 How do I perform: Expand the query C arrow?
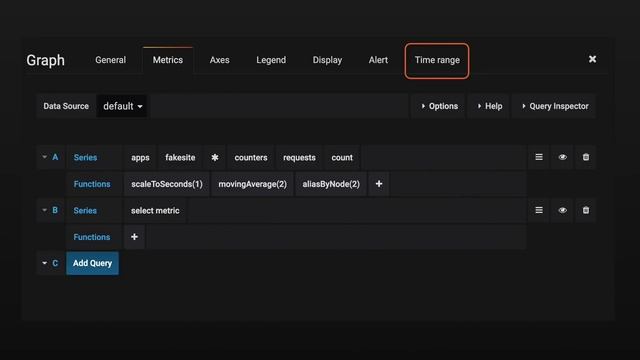coord(44,263)
